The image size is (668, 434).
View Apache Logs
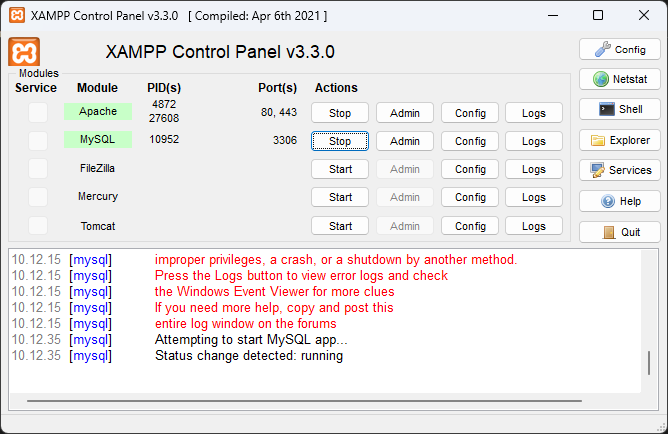[534, 113]
